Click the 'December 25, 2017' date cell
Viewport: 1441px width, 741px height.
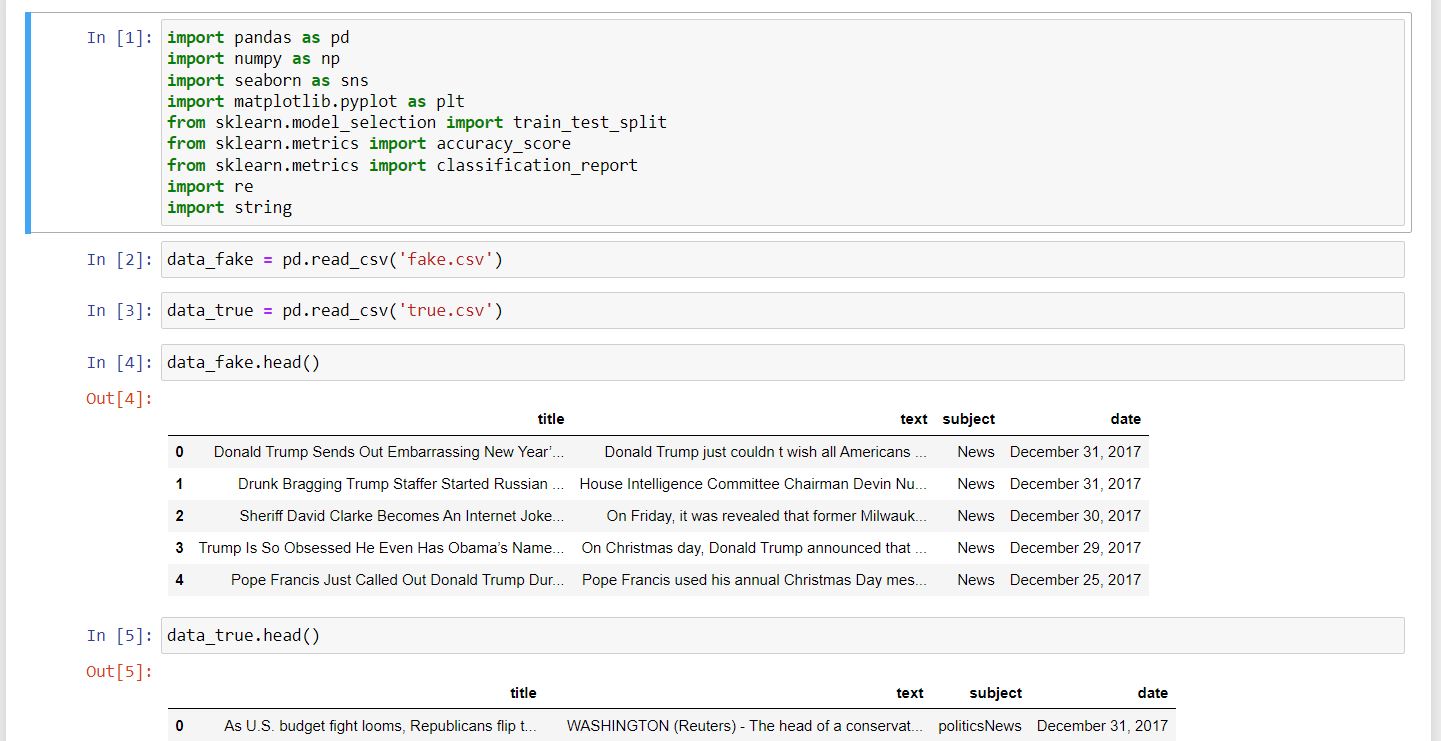pos(1076,580)
